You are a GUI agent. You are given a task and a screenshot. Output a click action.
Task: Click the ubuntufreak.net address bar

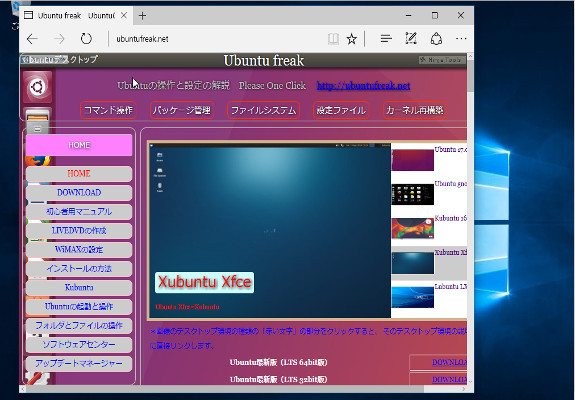click(x=216, y=38)
